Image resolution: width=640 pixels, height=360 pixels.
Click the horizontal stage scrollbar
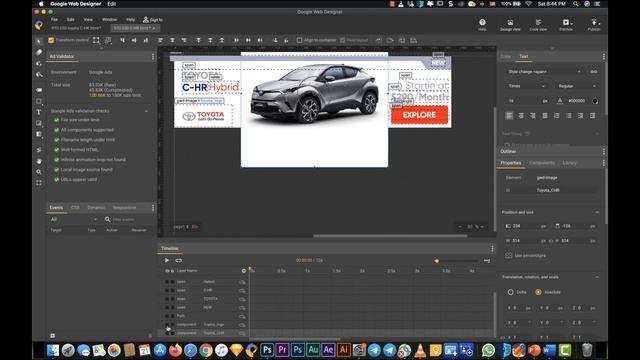[390, 236]
